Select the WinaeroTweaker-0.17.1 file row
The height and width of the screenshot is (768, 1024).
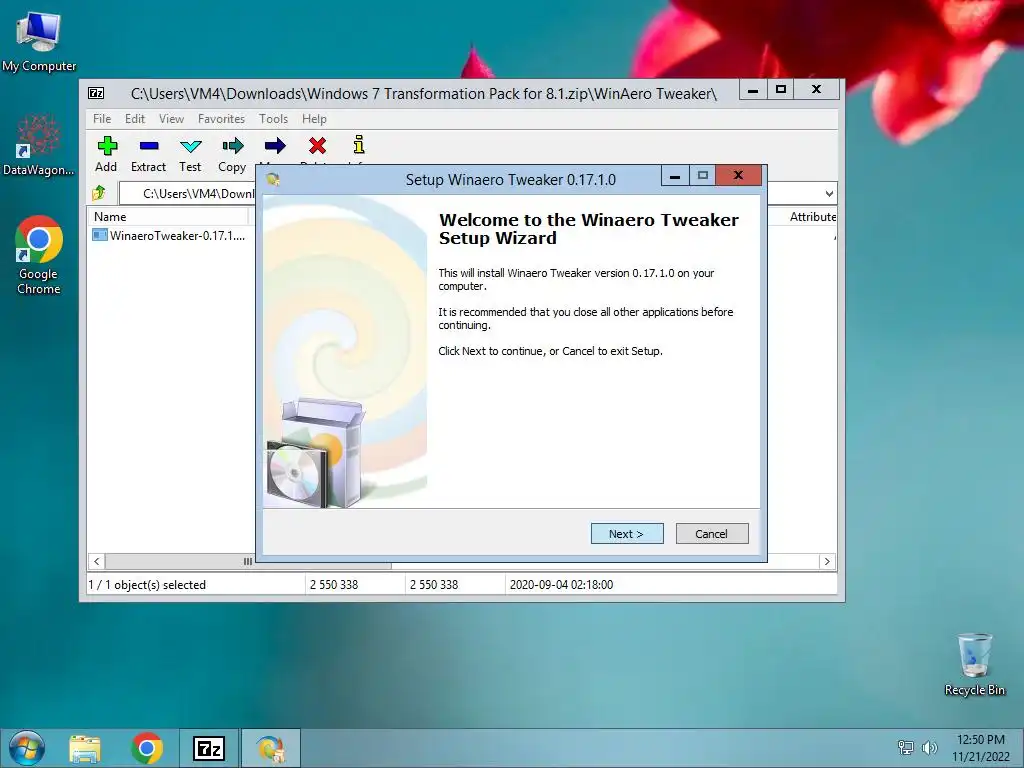(170, 236)
